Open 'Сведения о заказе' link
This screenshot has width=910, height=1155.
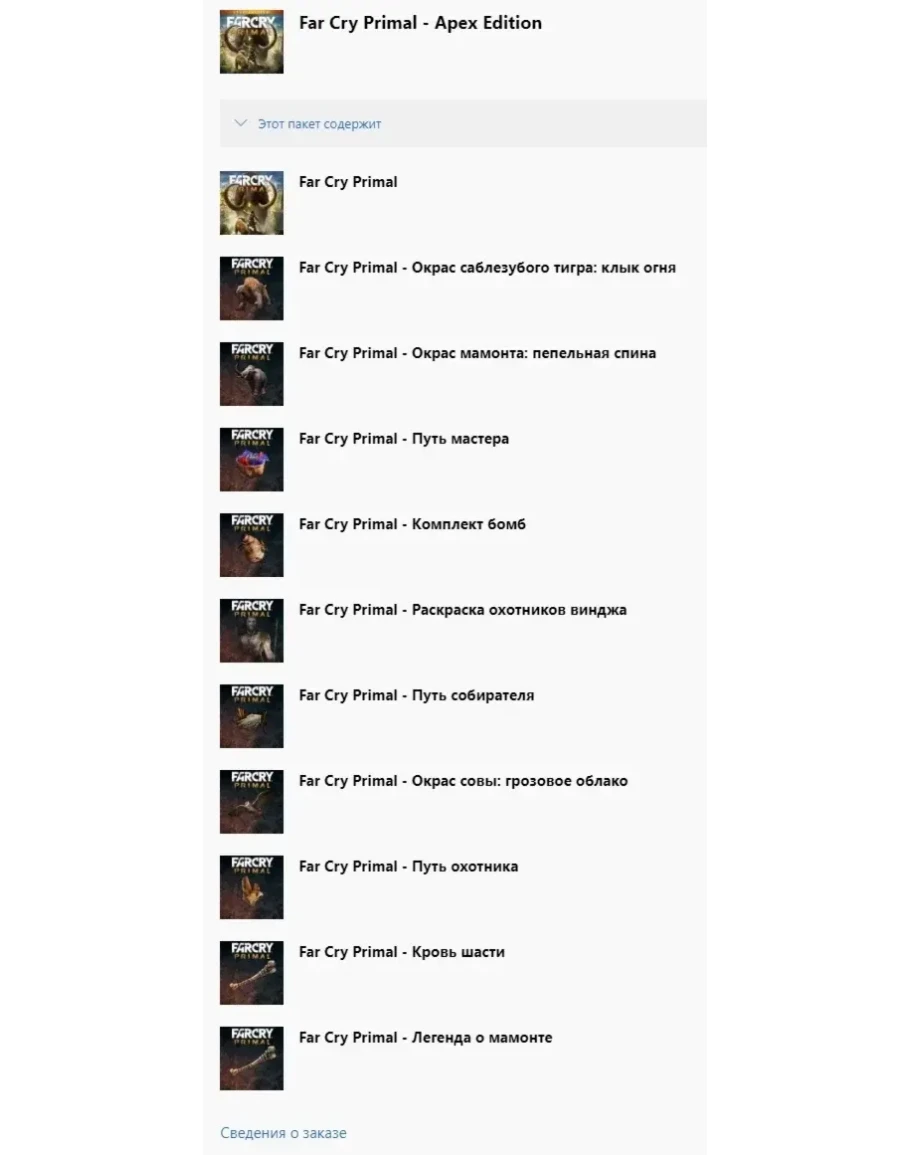283,1133
